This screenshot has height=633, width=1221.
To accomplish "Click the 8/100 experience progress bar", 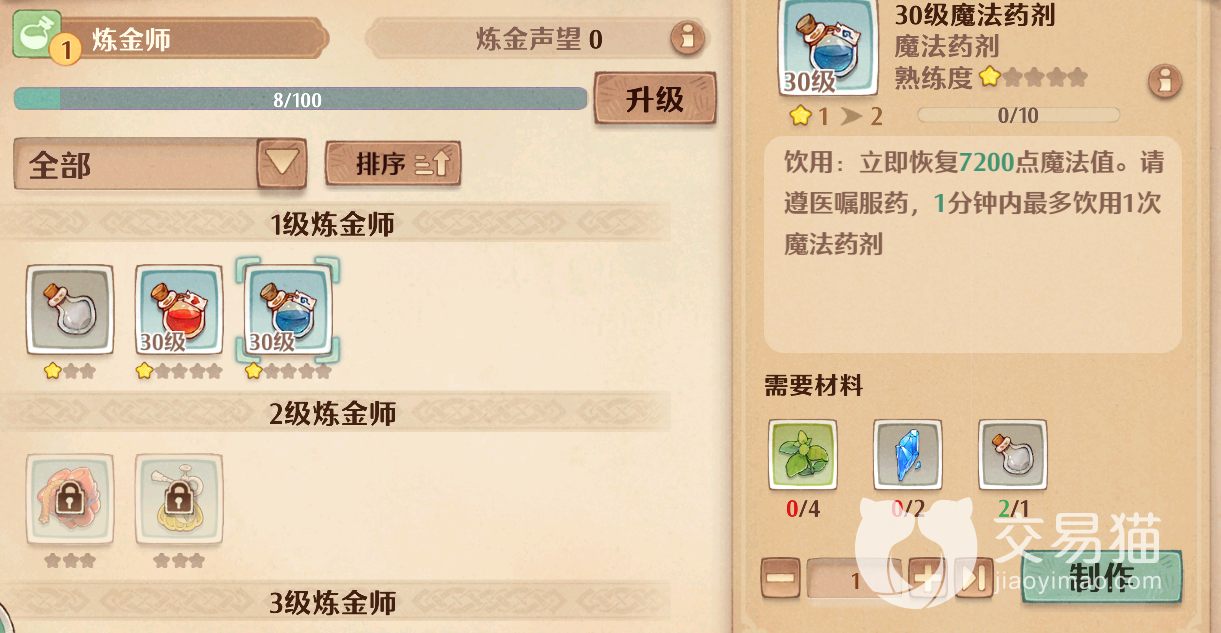I will click(x=300, y=99).
